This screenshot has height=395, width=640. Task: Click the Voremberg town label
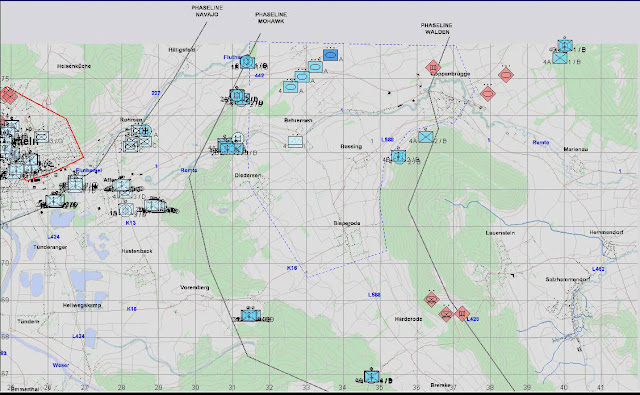click(195, 287)
